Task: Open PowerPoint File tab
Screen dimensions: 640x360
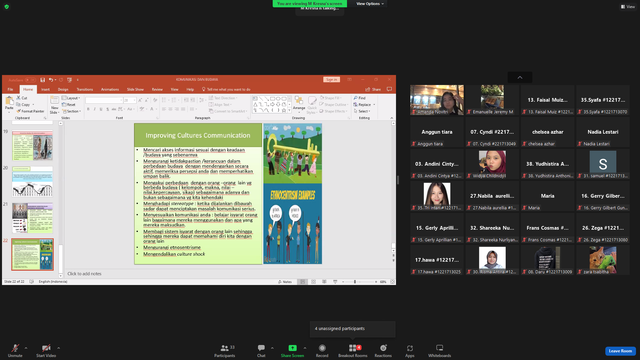Action: tap(10, 89)
